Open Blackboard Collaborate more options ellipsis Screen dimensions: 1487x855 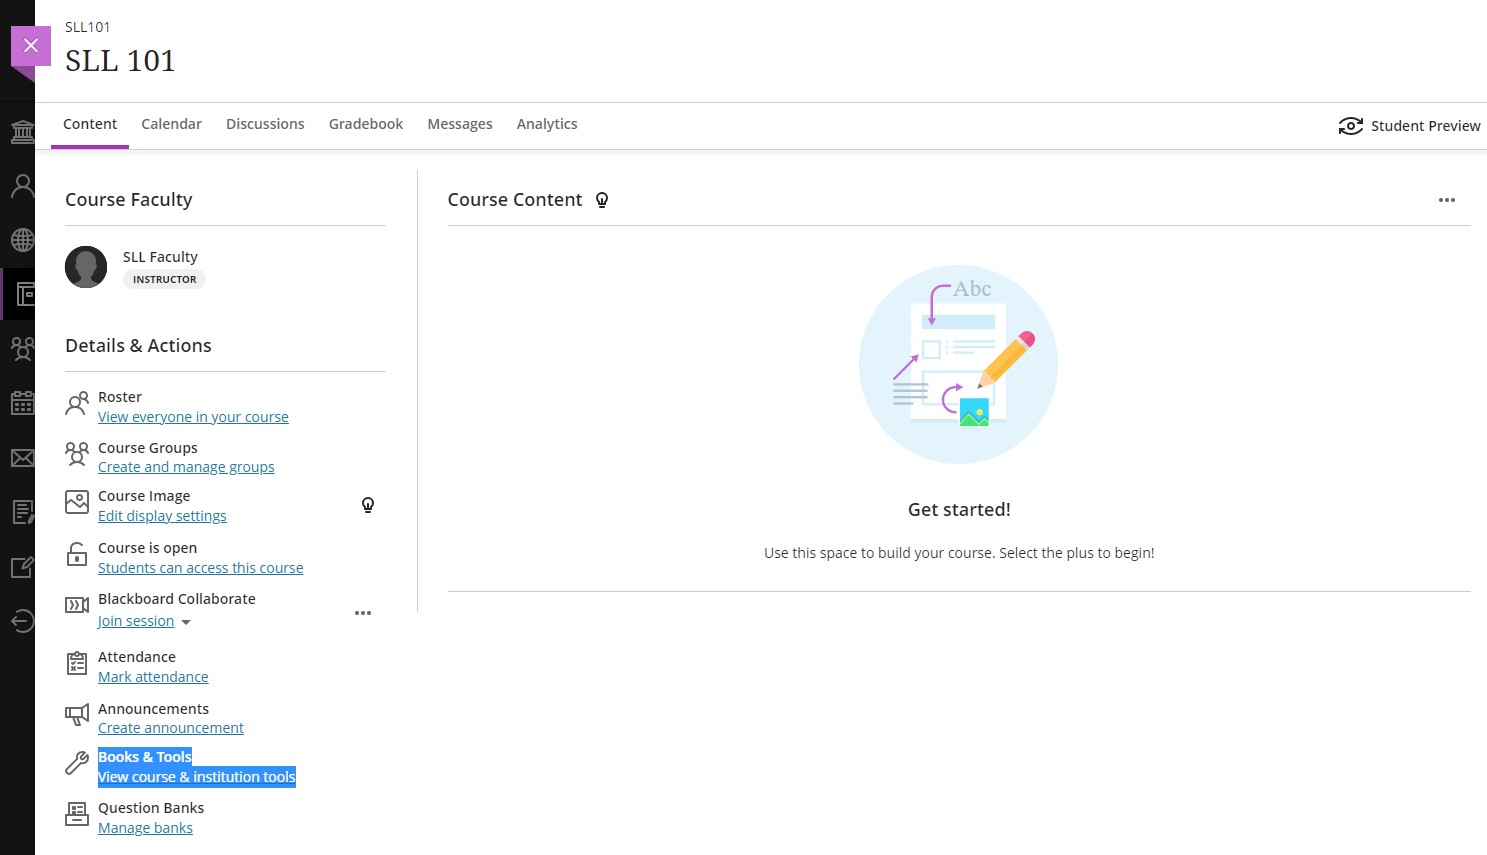(363, 613)
